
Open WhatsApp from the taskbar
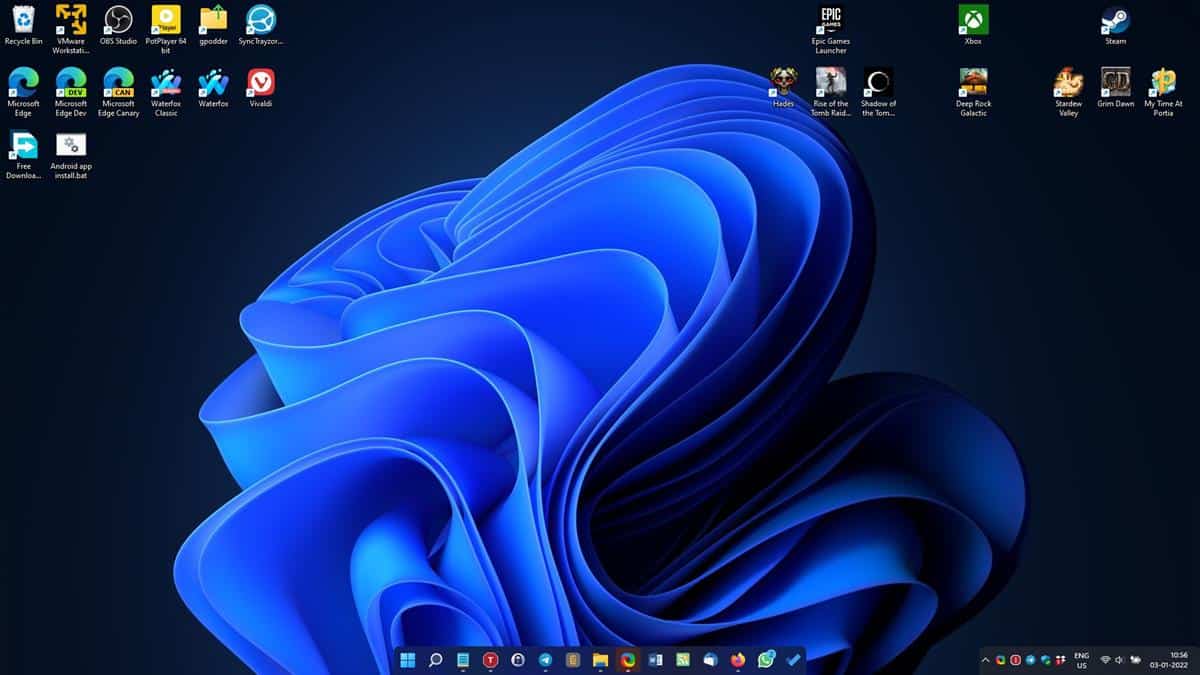[766, 659]
